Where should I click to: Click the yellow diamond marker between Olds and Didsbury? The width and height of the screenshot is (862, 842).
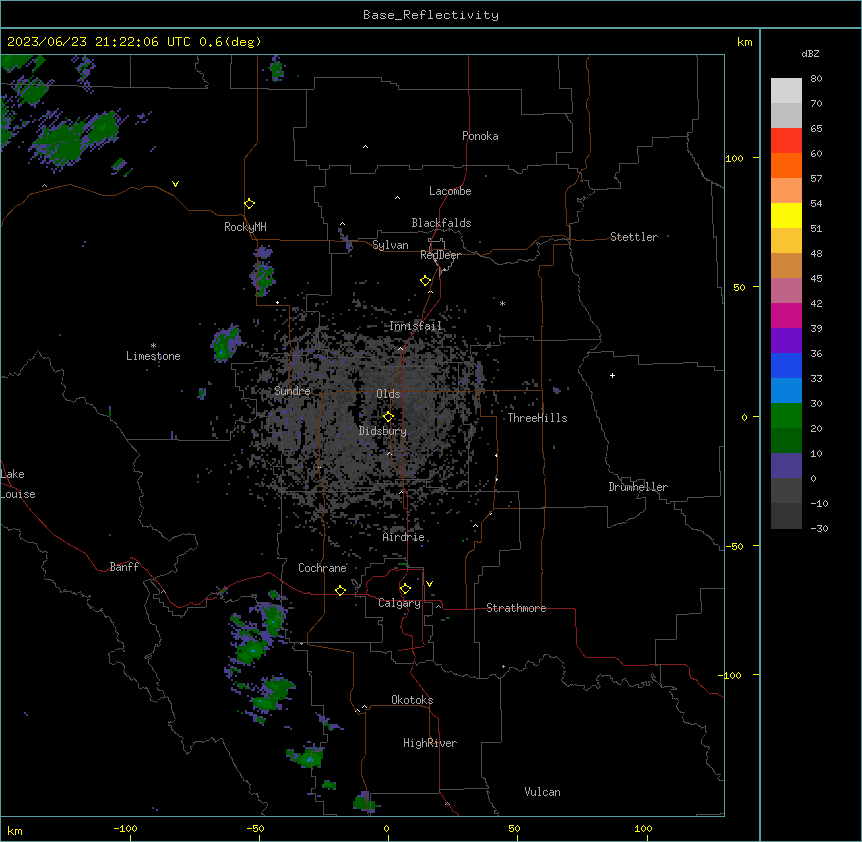pyautogui.click(x=388, y=417)
